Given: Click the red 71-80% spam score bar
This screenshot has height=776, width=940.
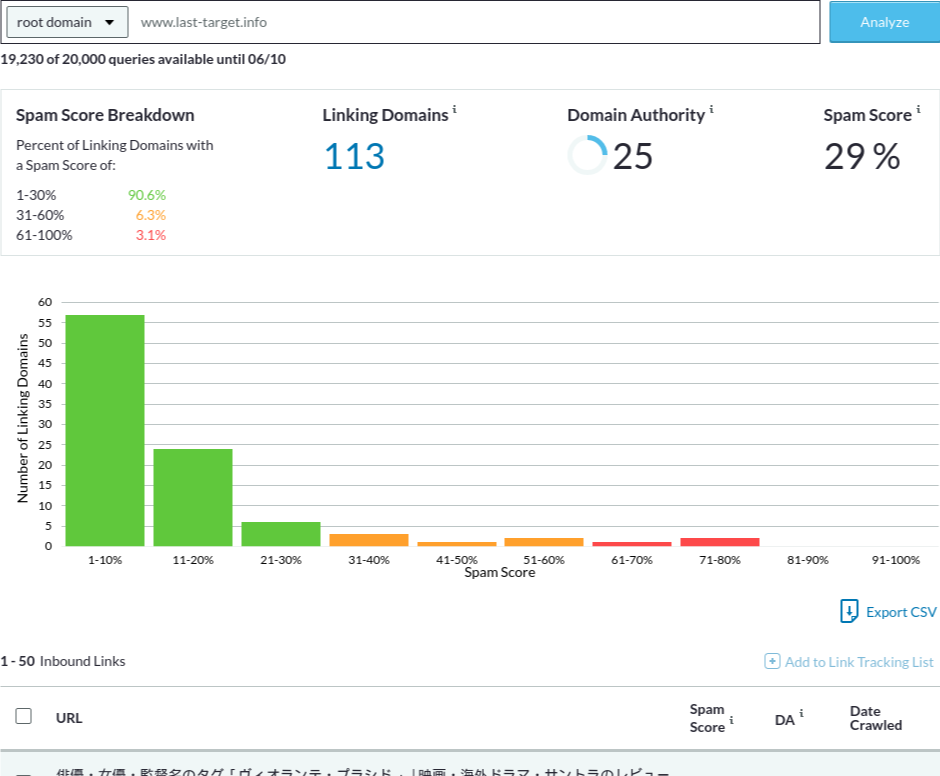Looking at the screenshot, I should [x=720, y=542].
